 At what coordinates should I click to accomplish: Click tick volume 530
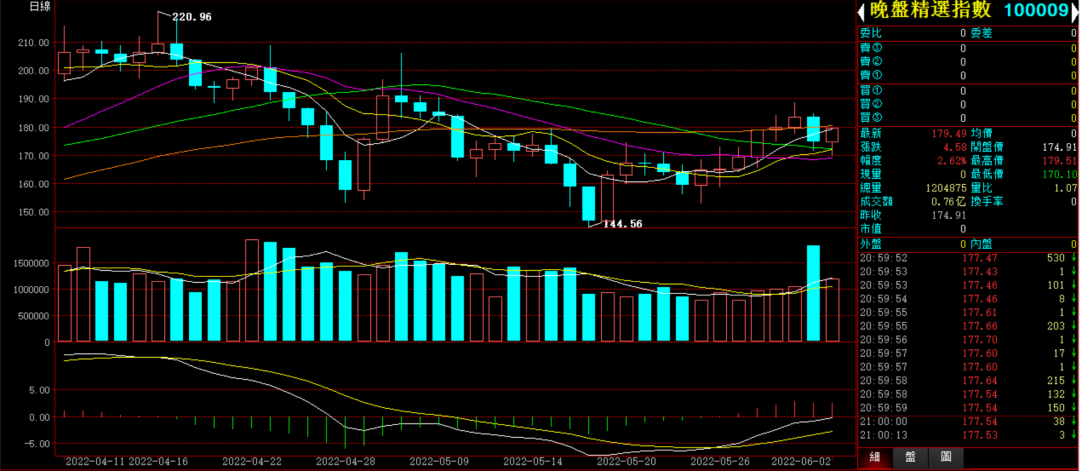(1056, 258)
